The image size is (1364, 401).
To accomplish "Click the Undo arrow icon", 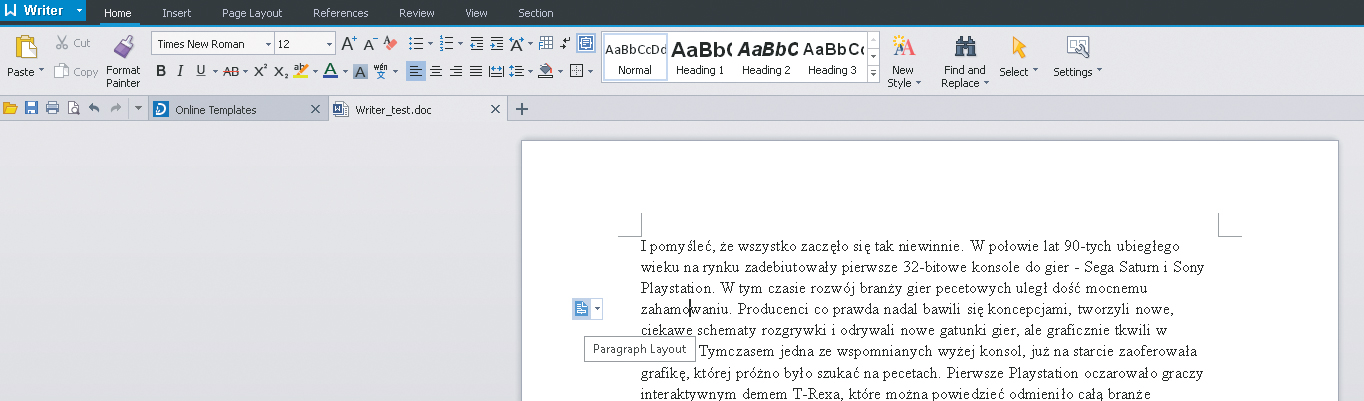I will click(94, 109).
